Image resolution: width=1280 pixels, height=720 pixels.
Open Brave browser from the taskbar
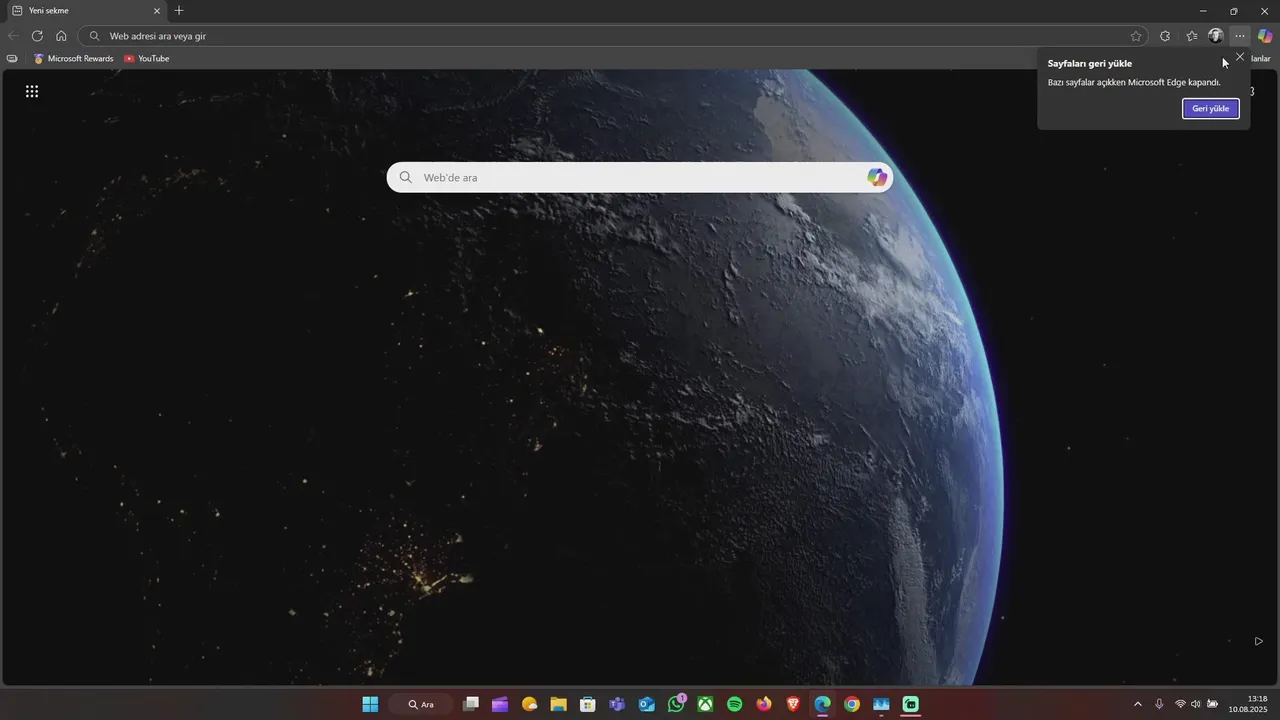point(793,704)
